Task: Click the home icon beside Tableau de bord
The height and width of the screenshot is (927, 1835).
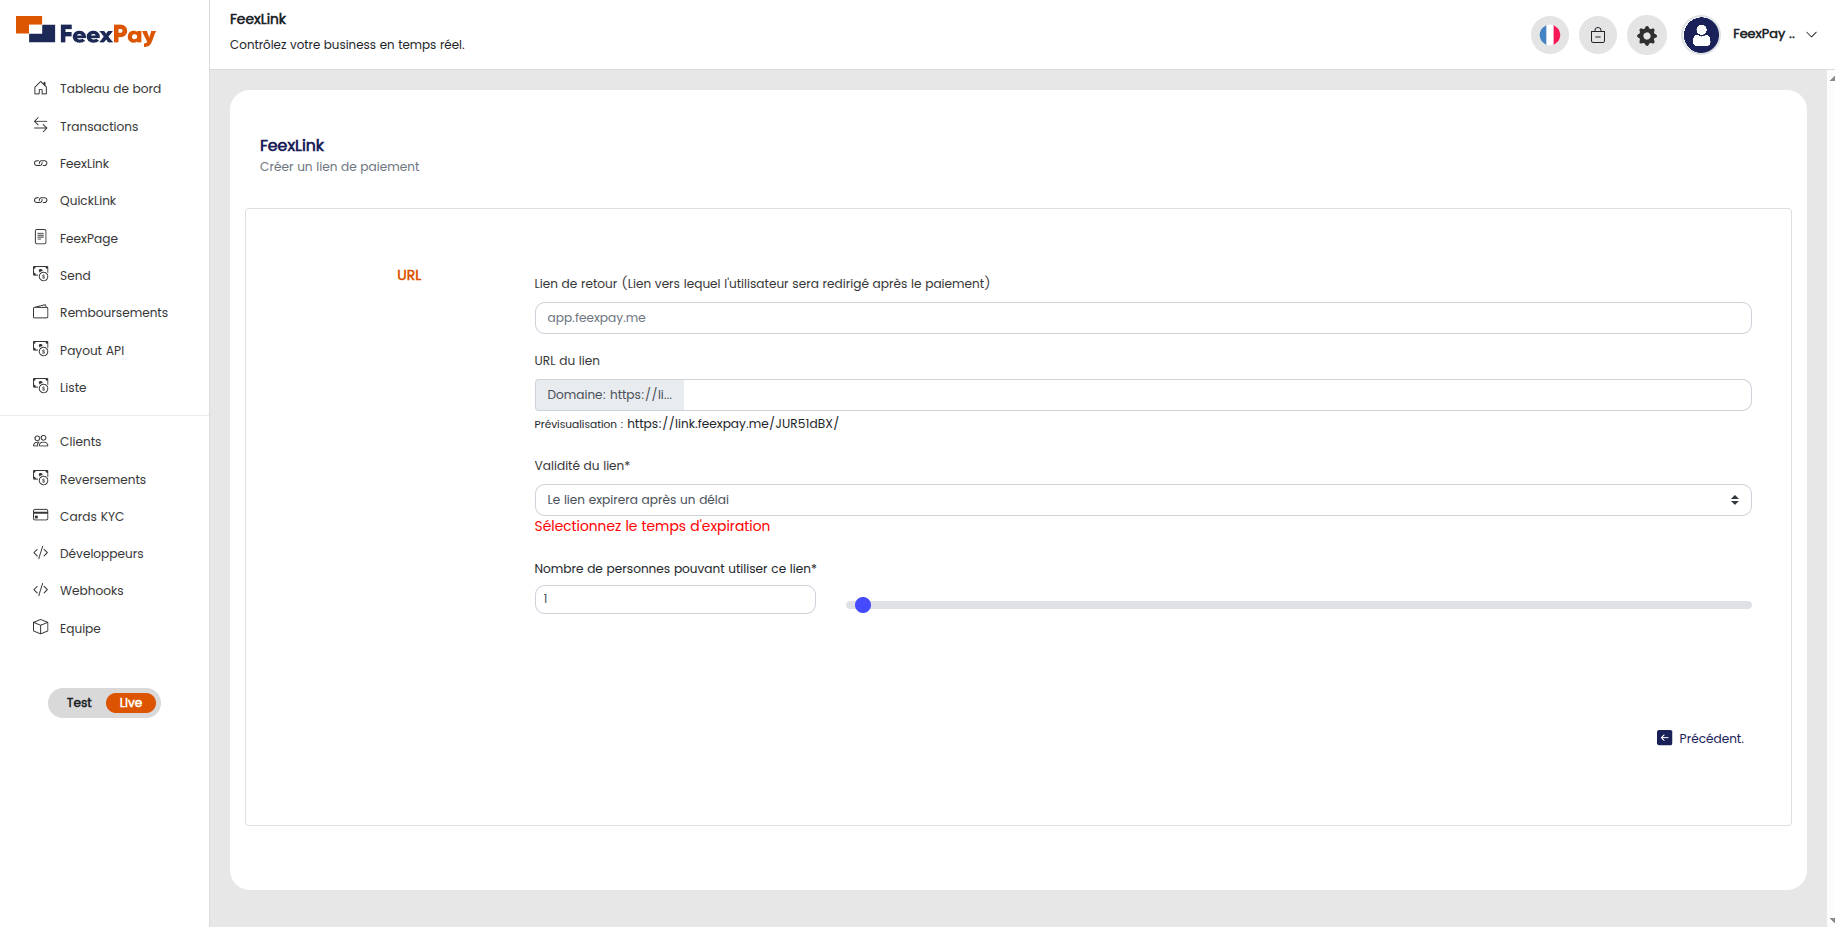Action: [x=41, y=88]
